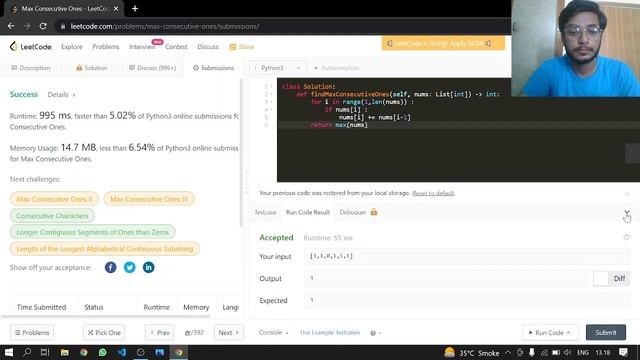Switch to Run Code Result tab
Screen dimensions: 640x360
(x=308, y=212)
